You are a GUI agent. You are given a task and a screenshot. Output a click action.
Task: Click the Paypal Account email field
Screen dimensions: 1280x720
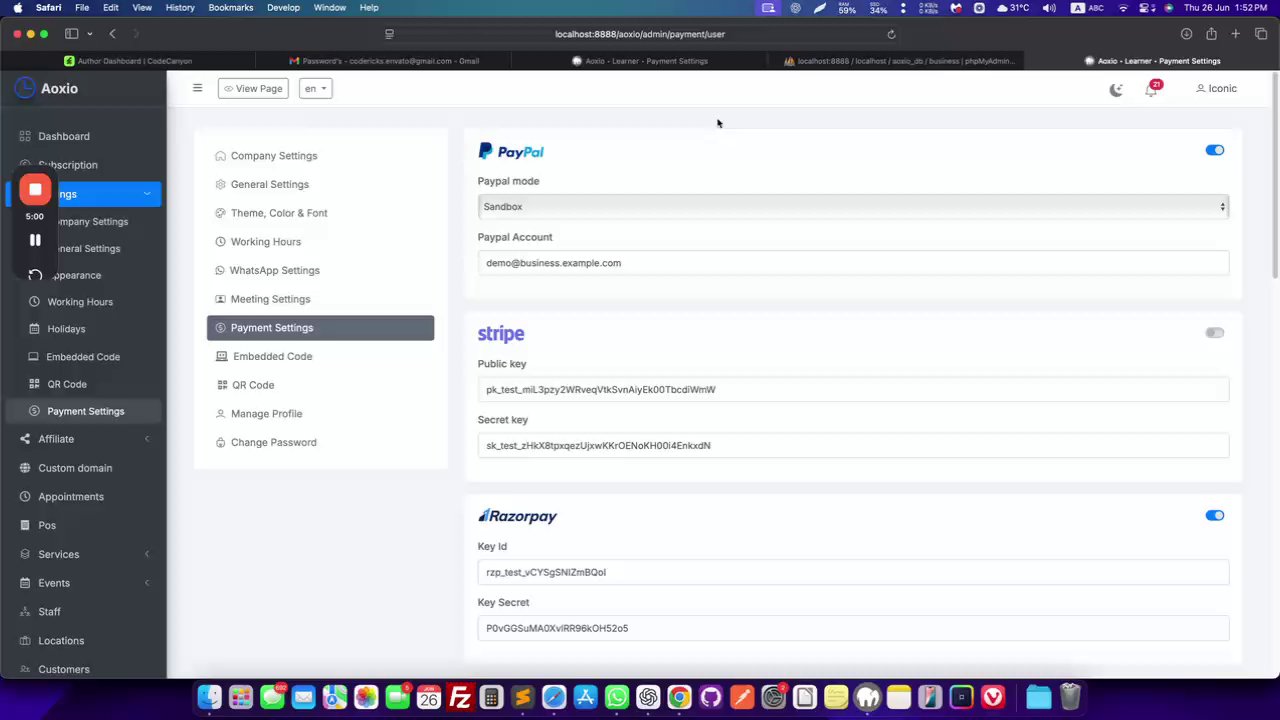coord(853,263)
